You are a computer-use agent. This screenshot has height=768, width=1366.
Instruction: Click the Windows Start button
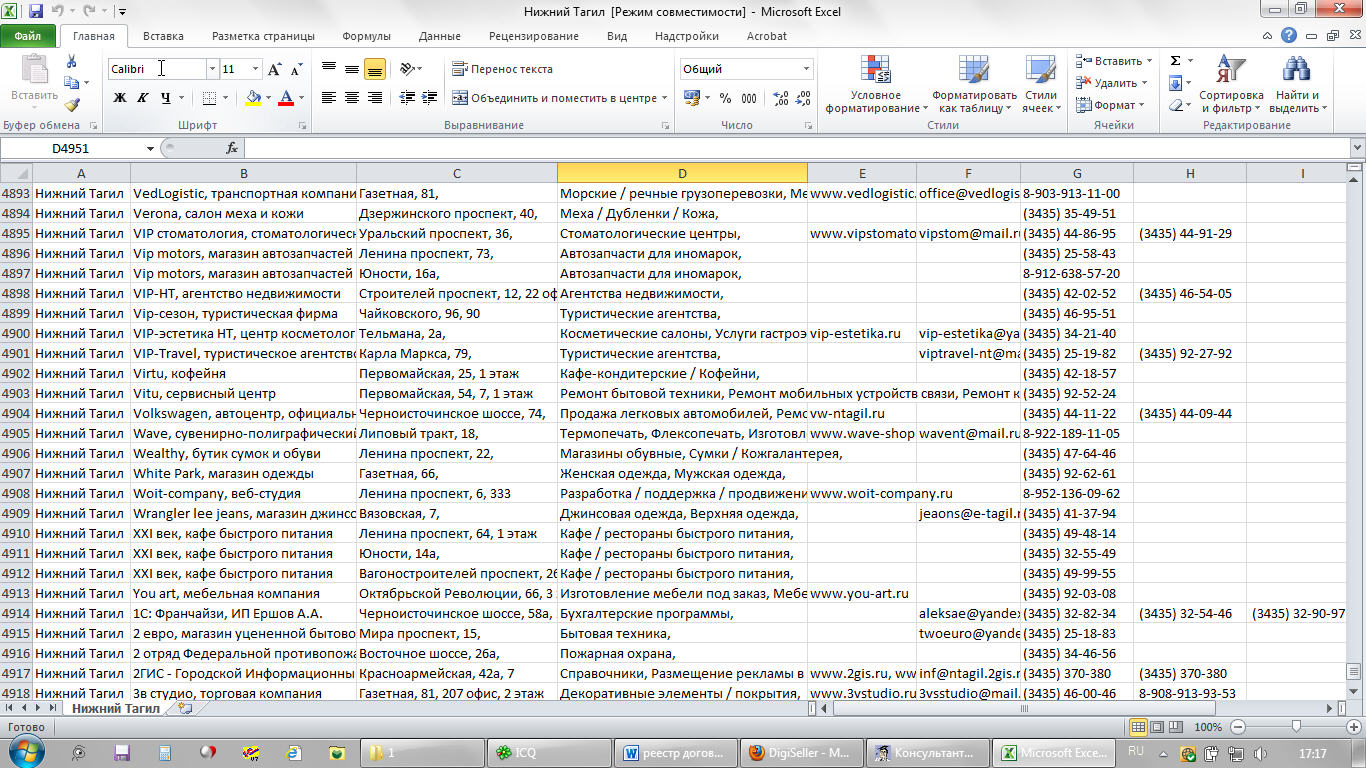pyautogui.click(x=27, y=752)
